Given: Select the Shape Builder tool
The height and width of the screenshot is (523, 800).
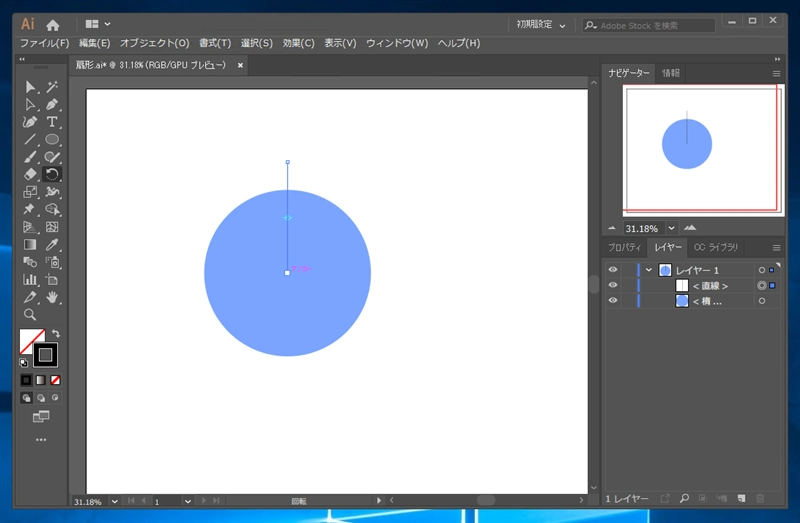Looking at the screenshot, I should point(52,209).
